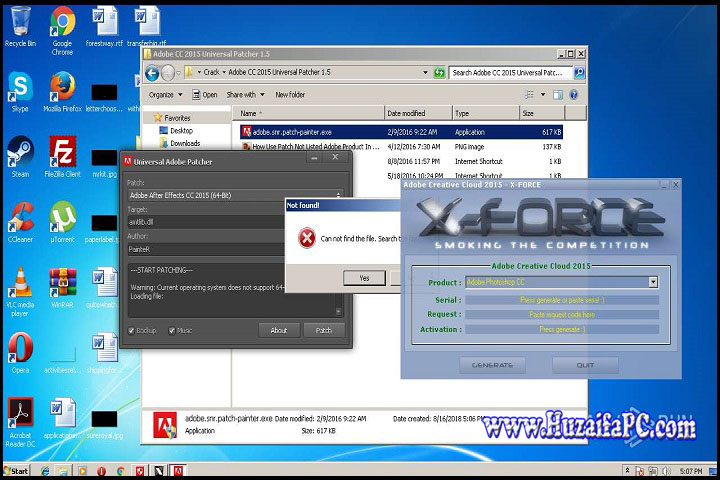Select adobe.snr.patch-painter.exe file row
720x480 pixels.
click(401, 132)
